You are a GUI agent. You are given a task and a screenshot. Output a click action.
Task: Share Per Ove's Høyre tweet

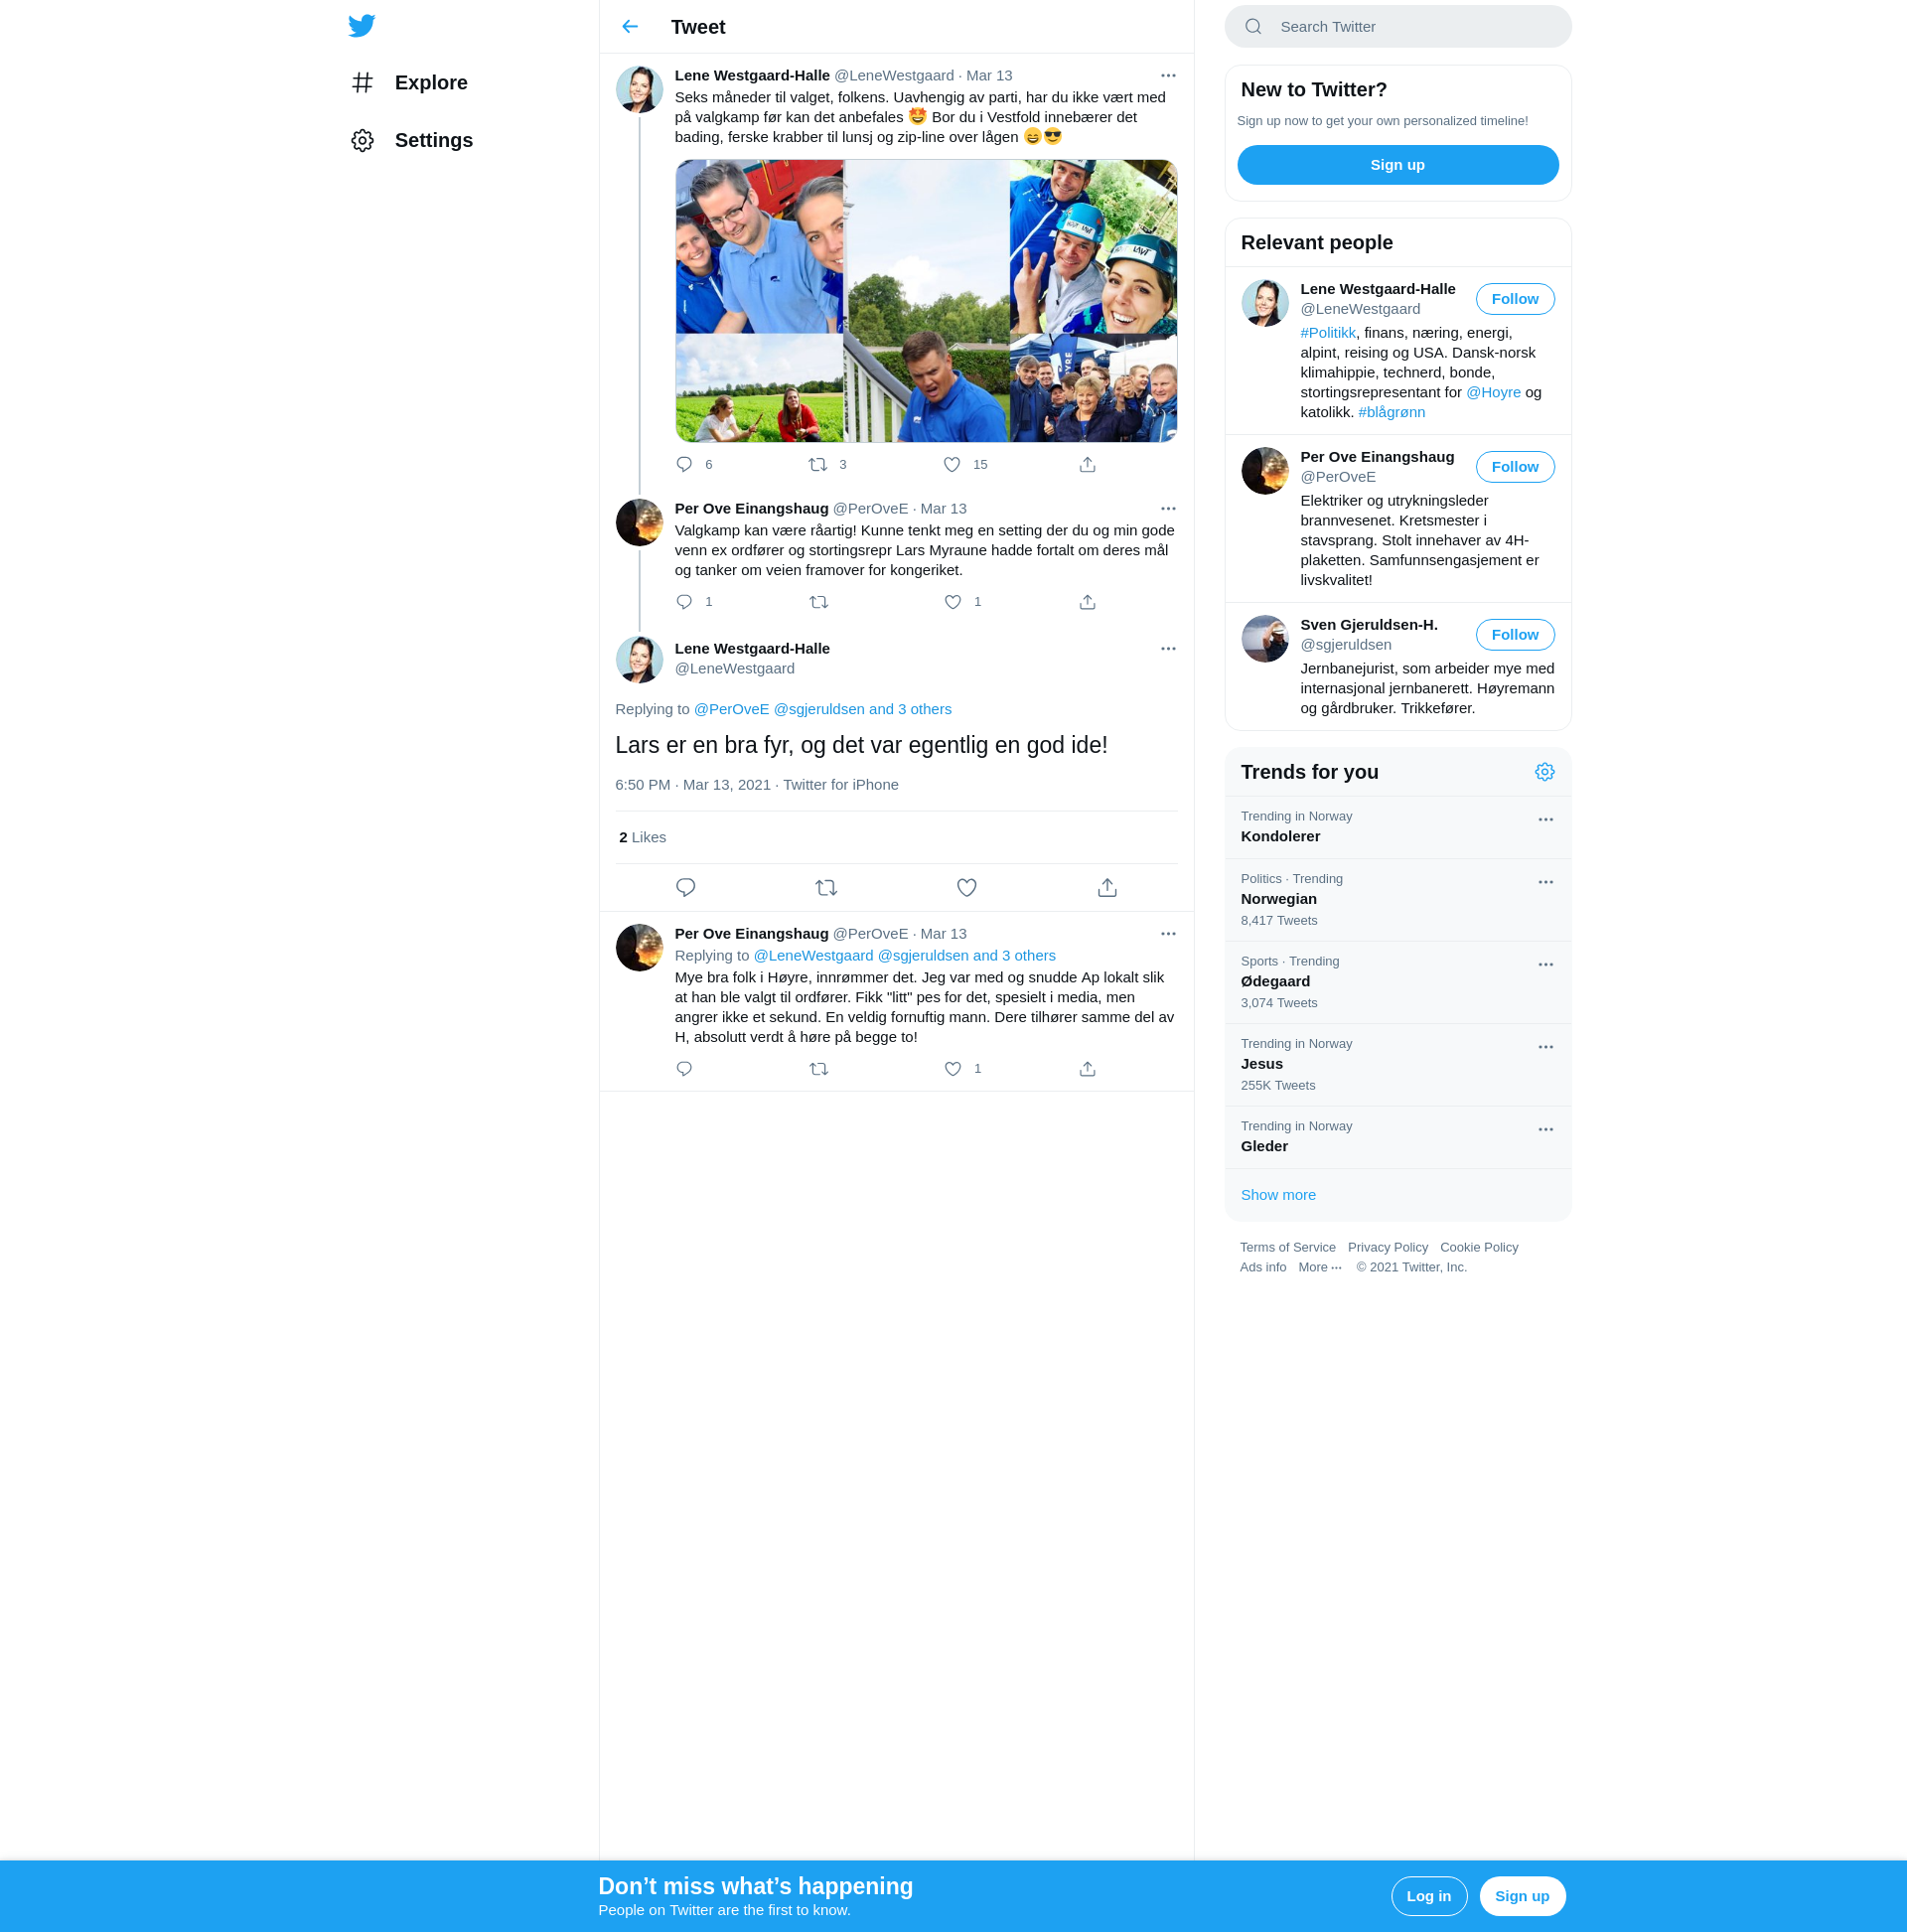(x=1087, y=1069)
